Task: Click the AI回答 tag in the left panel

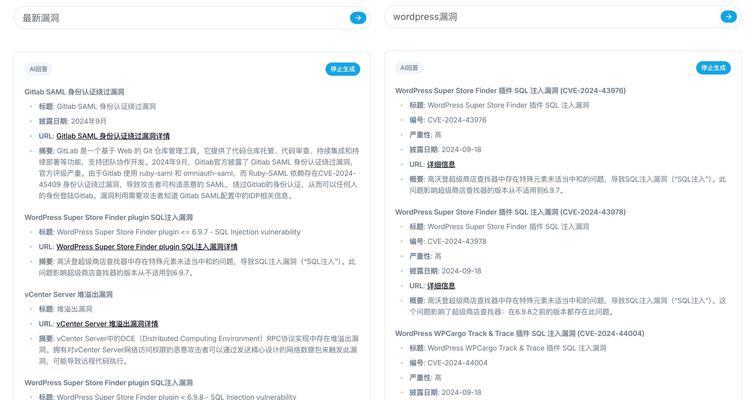Action: tap(38, 69)
